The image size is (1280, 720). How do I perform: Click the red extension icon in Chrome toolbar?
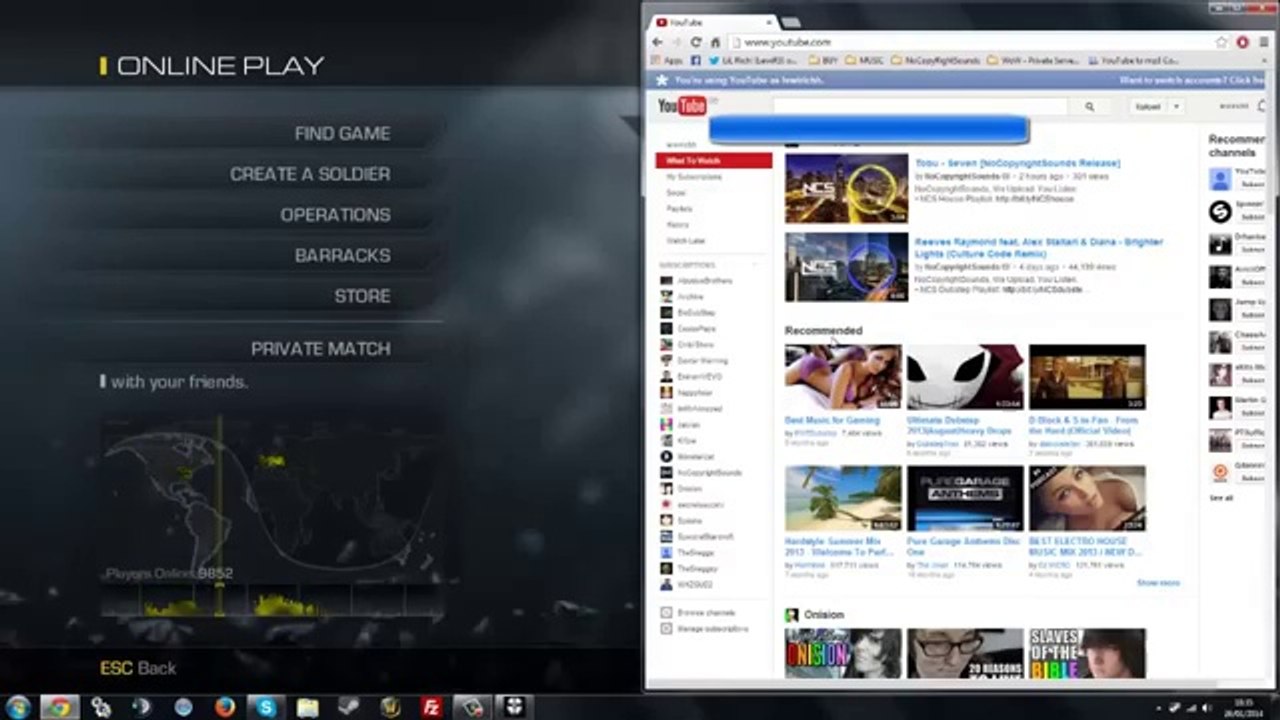[1243, 42]
